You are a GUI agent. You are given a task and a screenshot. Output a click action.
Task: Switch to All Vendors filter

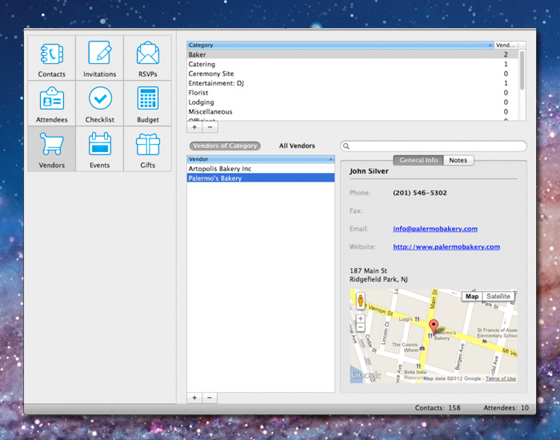coord(297,146)
